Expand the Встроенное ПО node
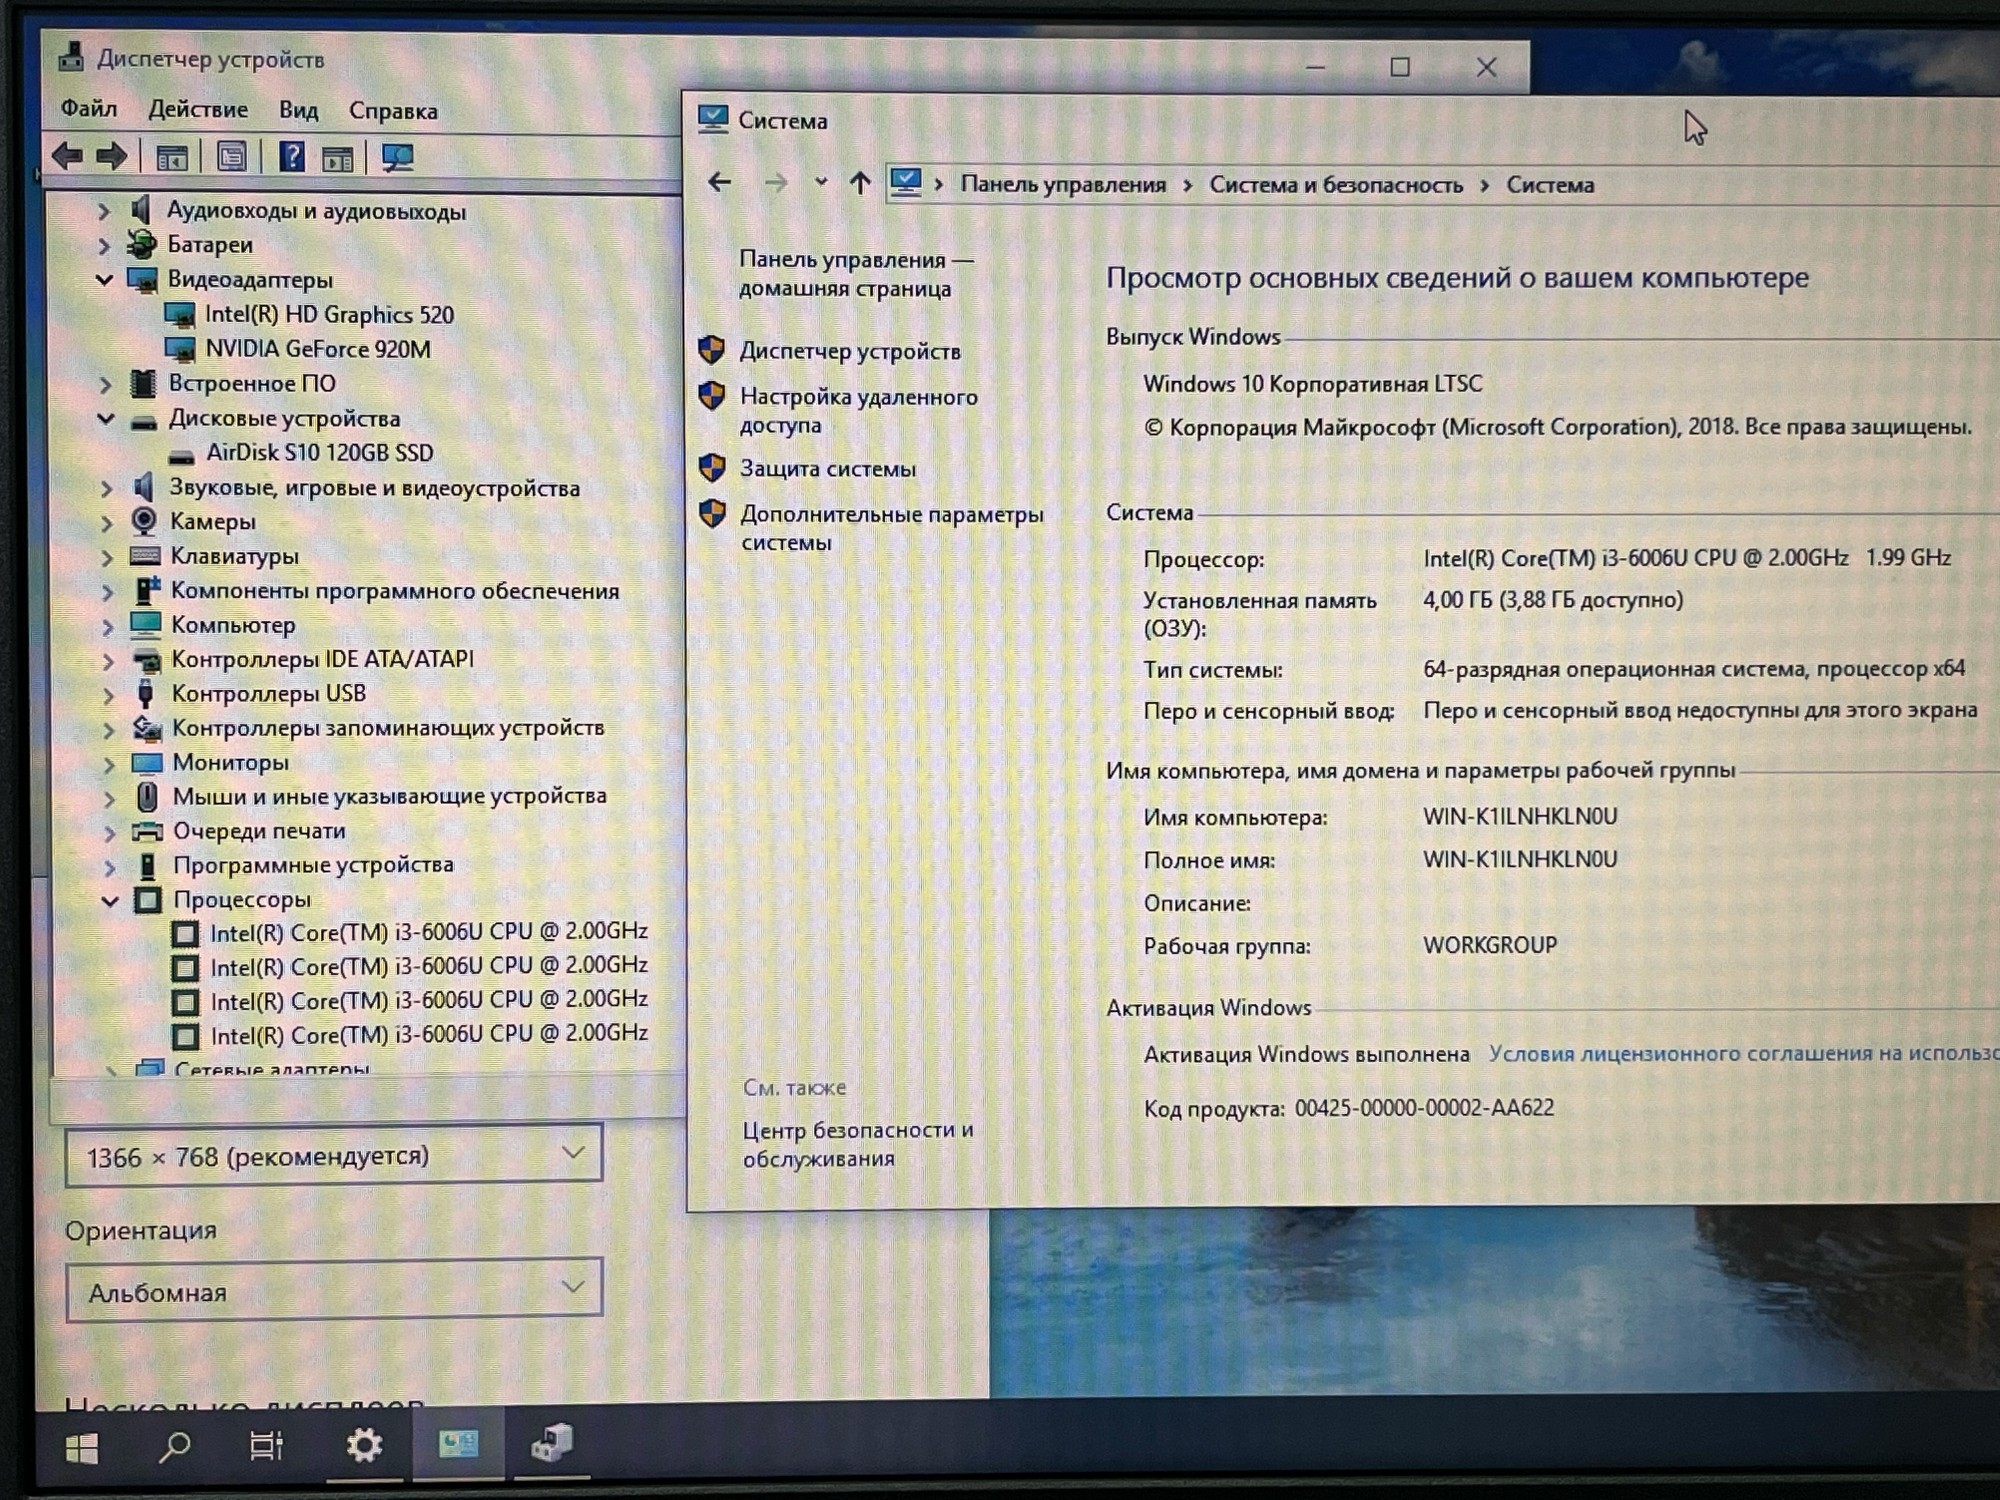Viewport: 2000px width, 1500px height. pyautogui.click(x=105, y=384)
